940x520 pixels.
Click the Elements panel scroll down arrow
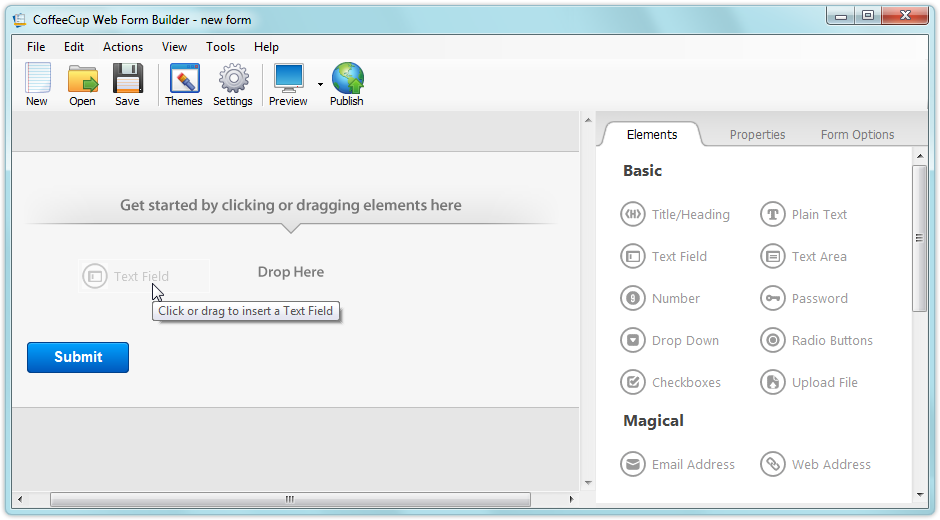click(920, 495)
